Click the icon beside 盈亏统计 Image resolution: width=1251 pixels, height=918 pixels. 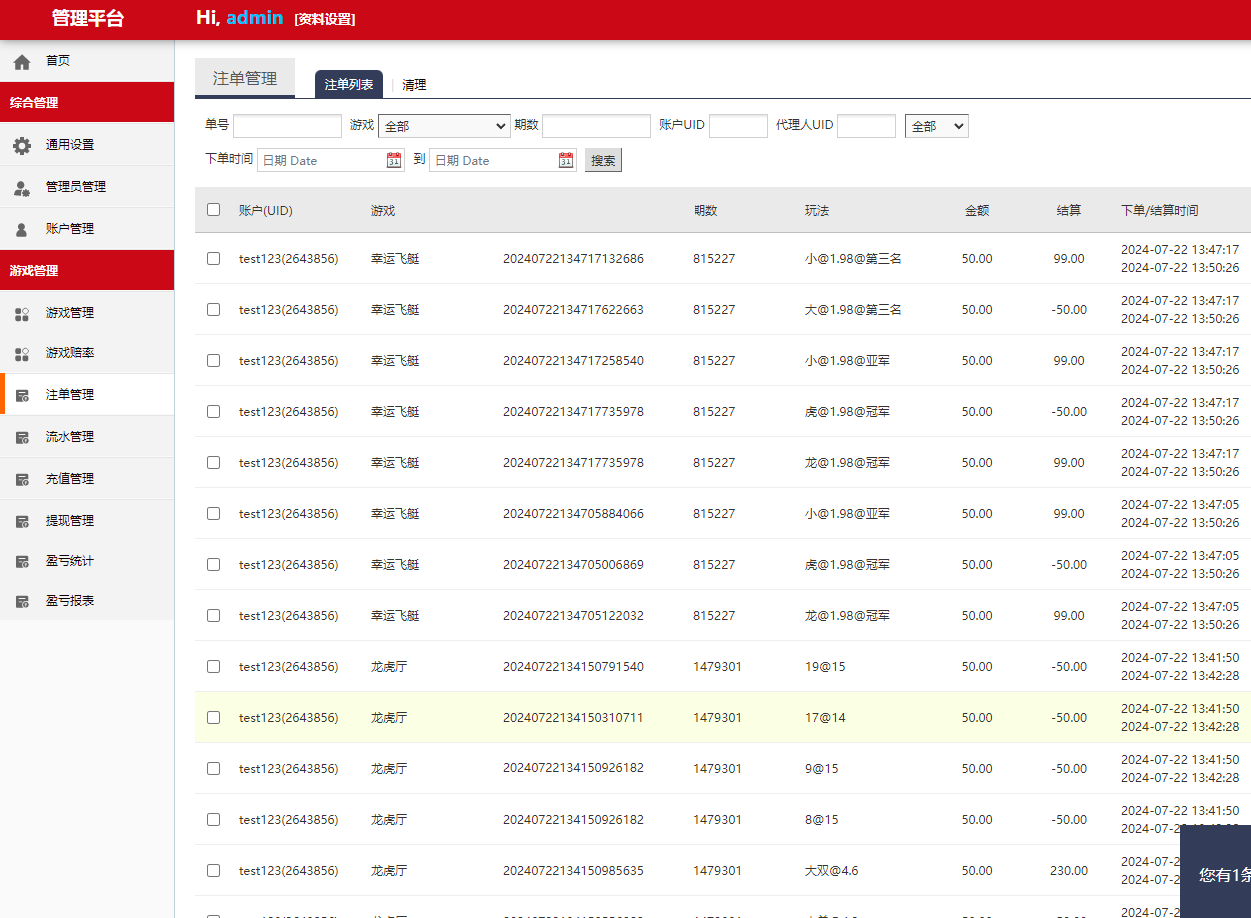coord(22,561)
